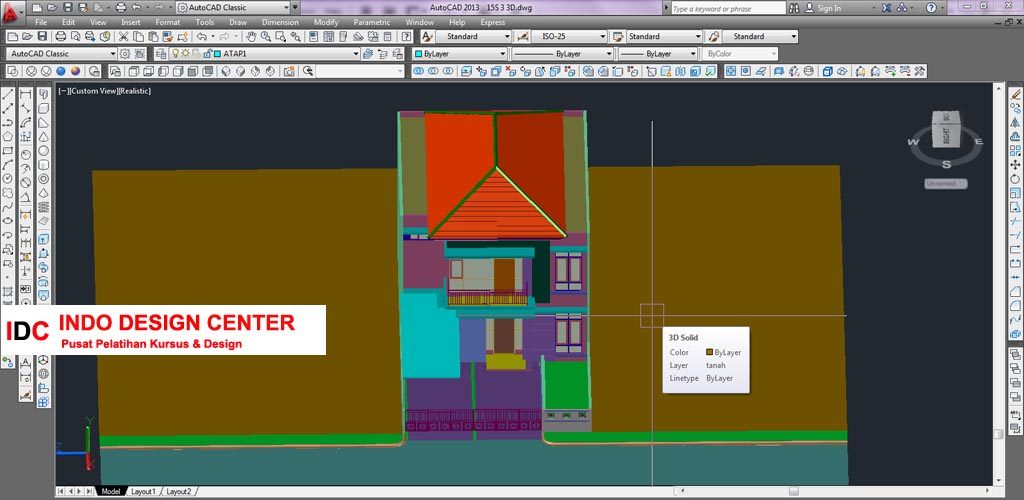The width and height of the screenshot is (1024, 500).
Task: Open the Express menu
Action: click(x=492, y=22)
